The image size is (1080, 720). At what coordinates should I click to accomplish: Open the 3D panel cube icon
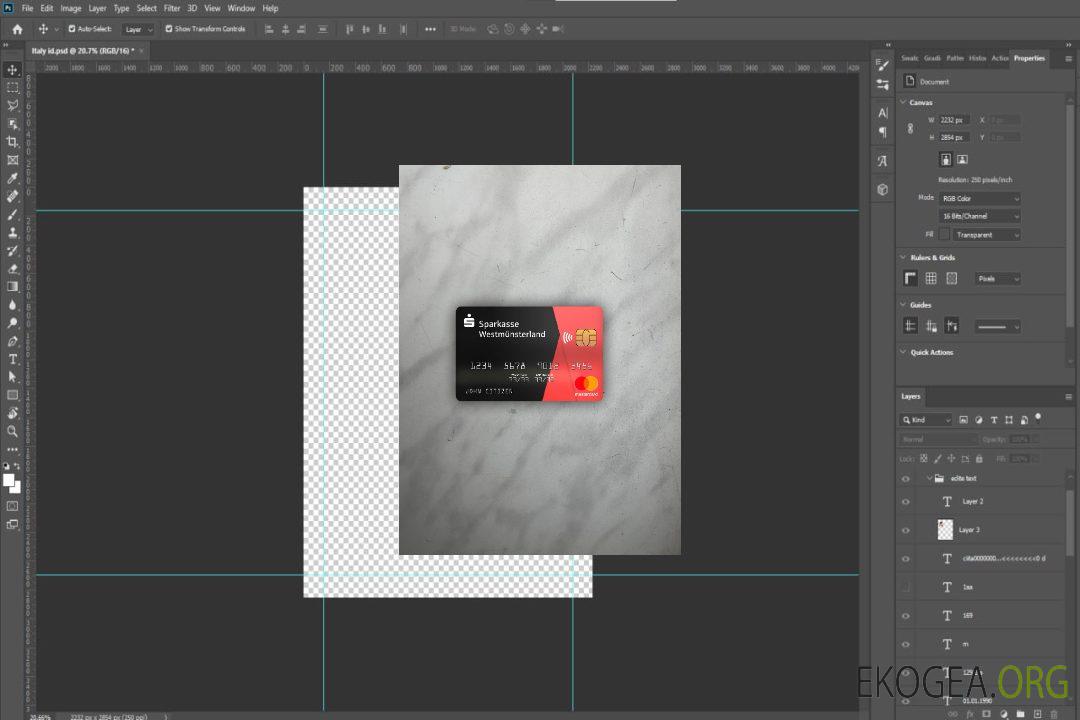coord(882,189)
